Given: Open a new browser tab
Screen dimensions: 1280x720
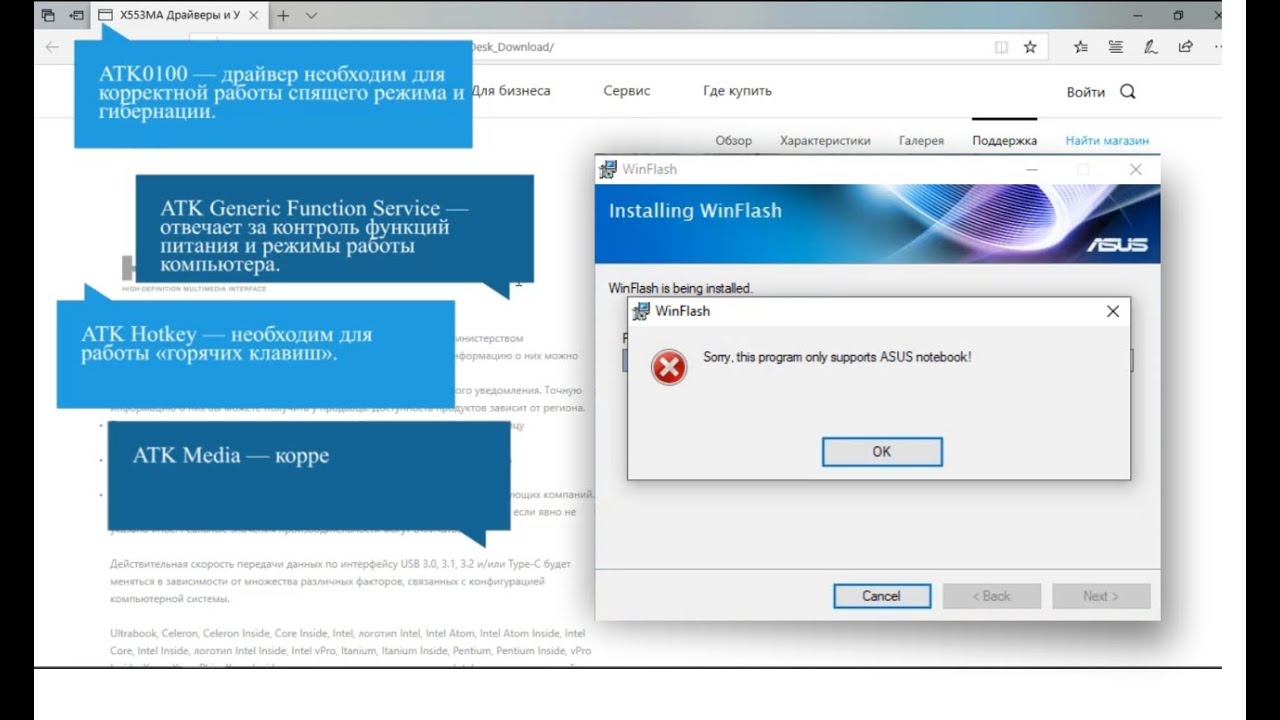Looking at the screenshot, I should tap(284, 16).
